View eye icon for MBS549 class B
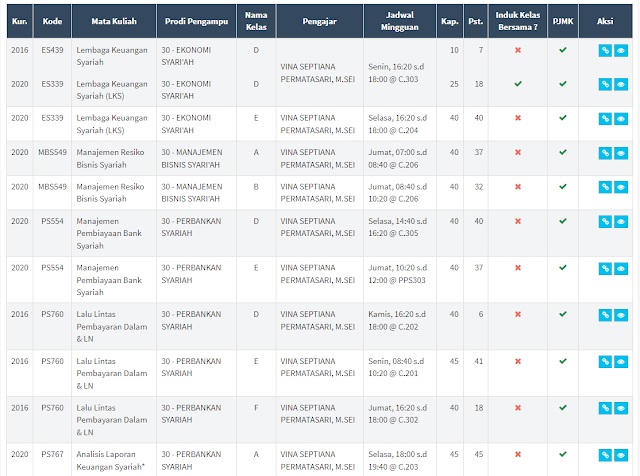Screen dimensions: 640x476 [x=621, y=187]
